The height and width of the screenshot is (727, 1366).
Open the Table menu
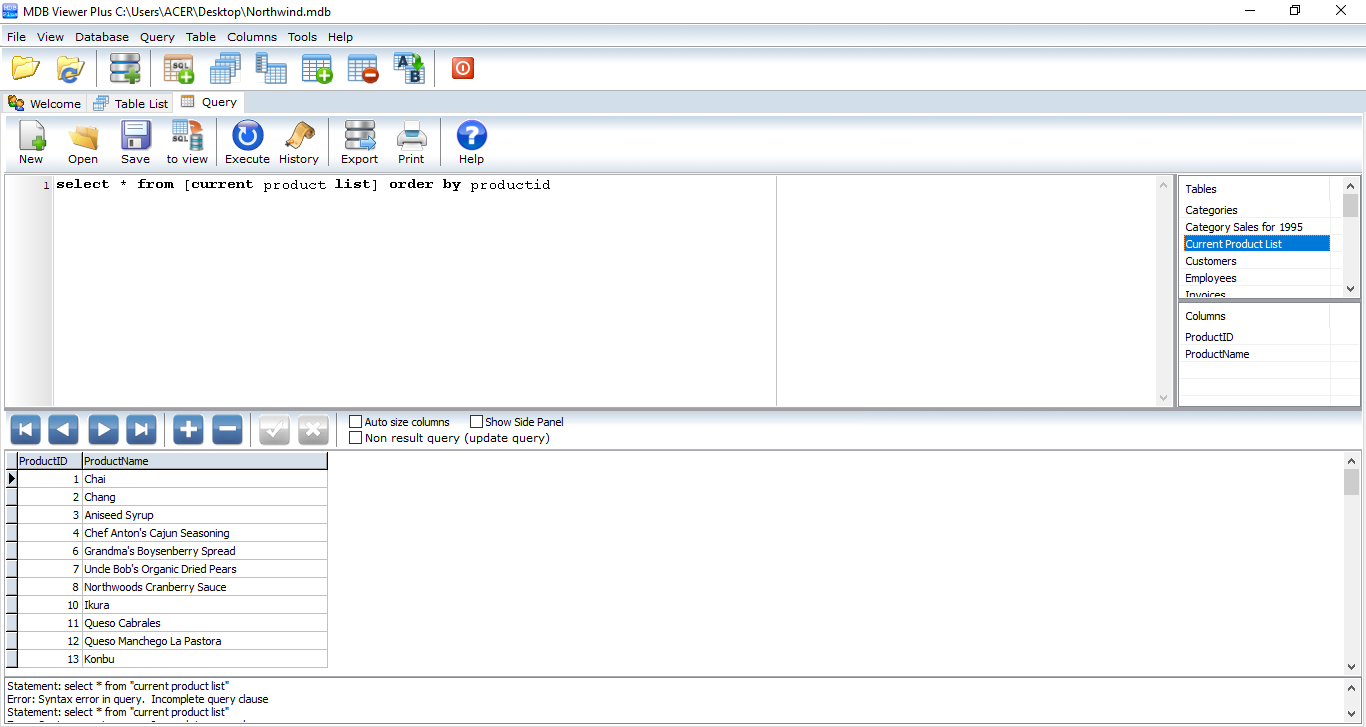pos(201,37)
